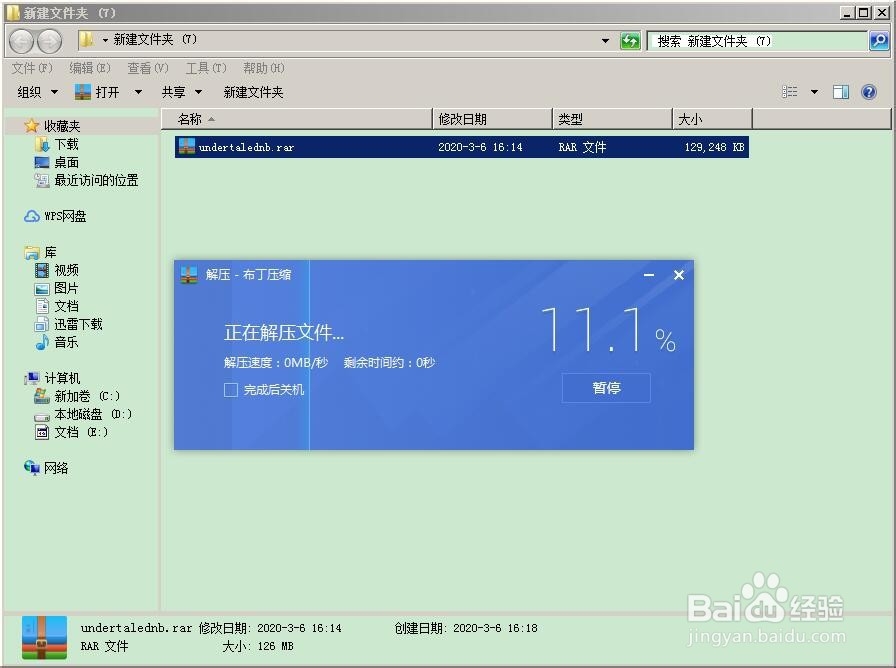Click the 布丁压缩 app icon in dialog title
The image size is (896, 668).
coord(189,275)
